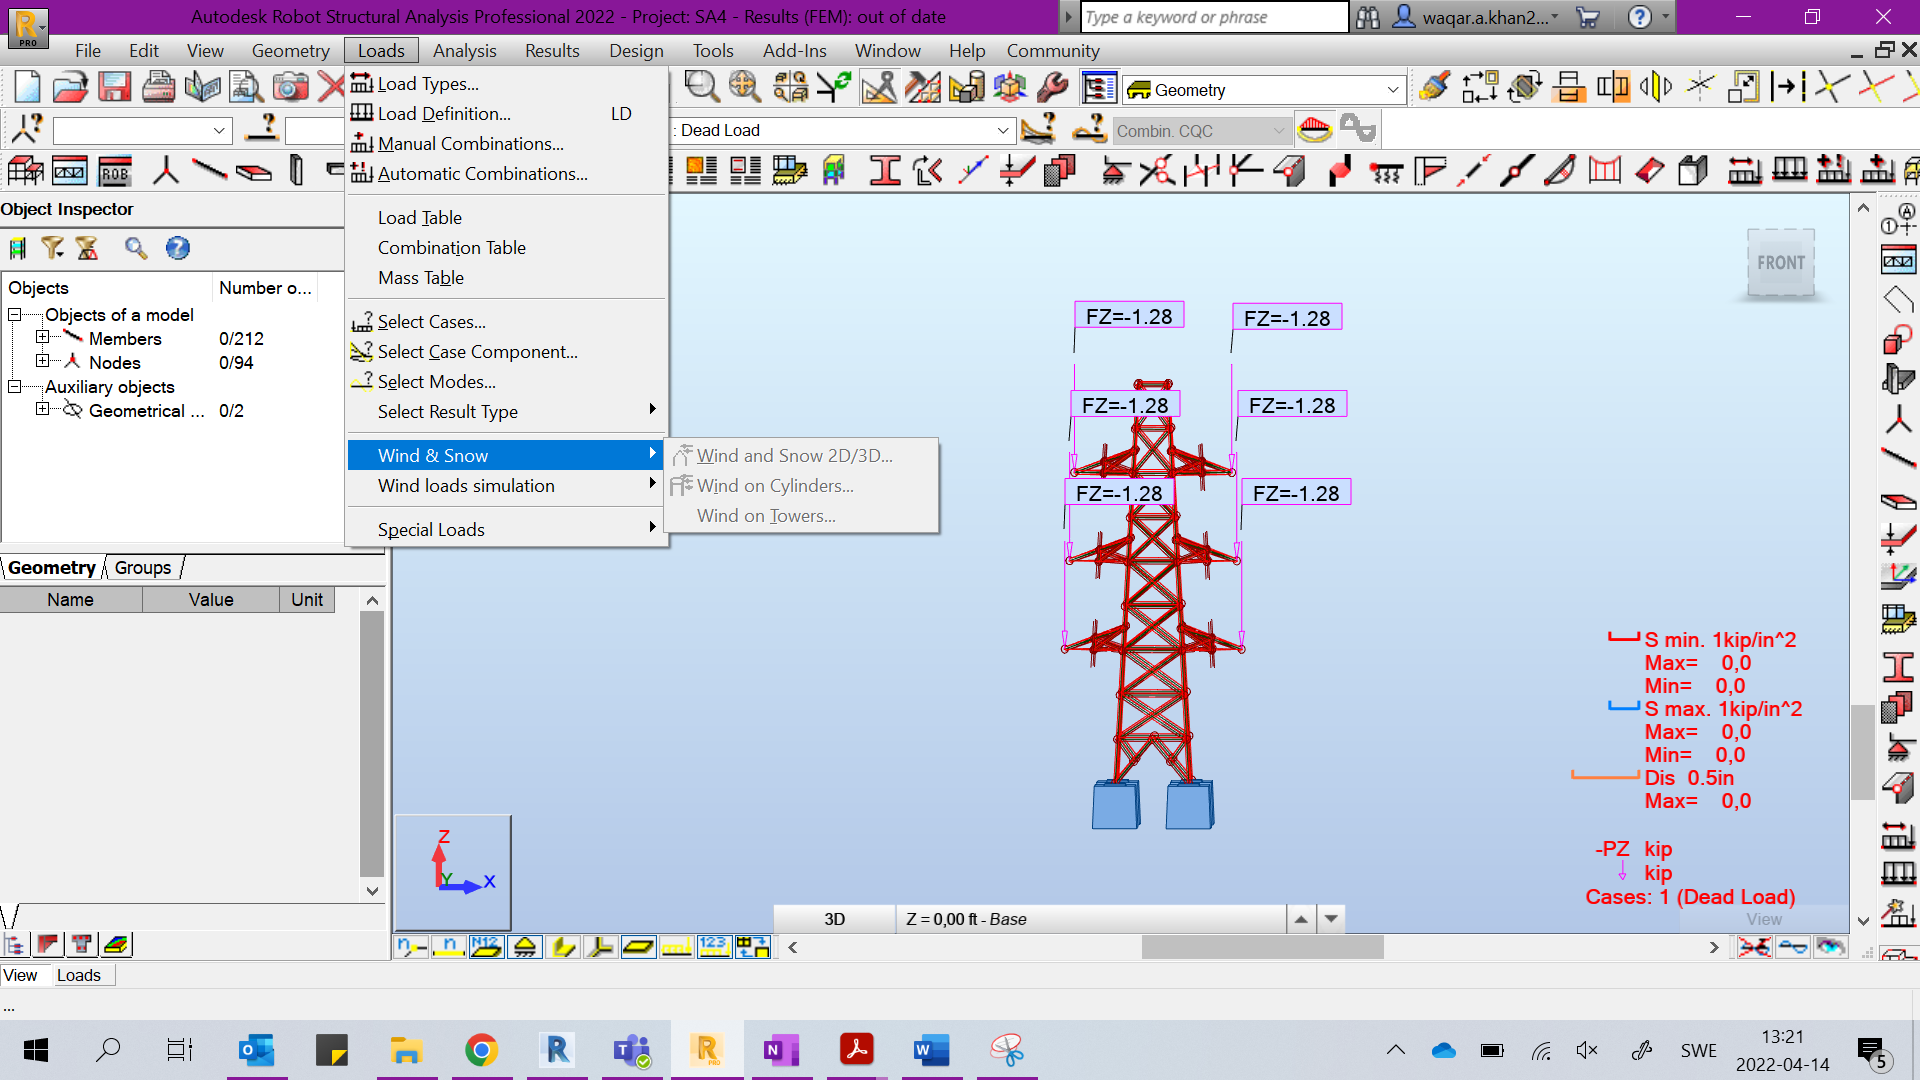The height and width of the screenshot is (1080, 1920).
Task: Click the Calculations wrench icon
Action: click(x=1053, y=87)
